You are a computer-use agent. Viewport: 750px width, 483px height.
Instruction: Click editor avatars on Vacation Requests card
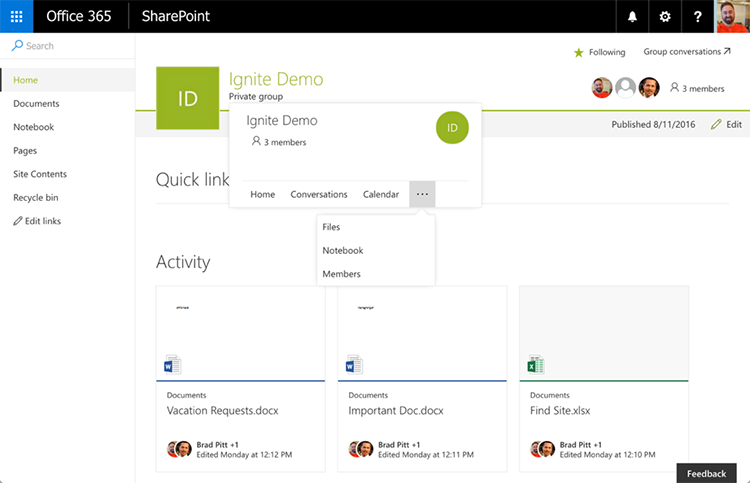tap(179, 449)
